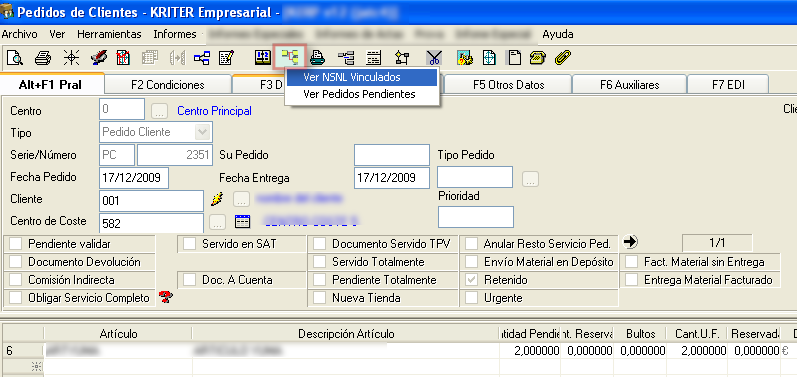Click the ellipsis lookup button beside Cliente
Image resolution: width=797 pixels, height=377 pixels.
(241, 199)
